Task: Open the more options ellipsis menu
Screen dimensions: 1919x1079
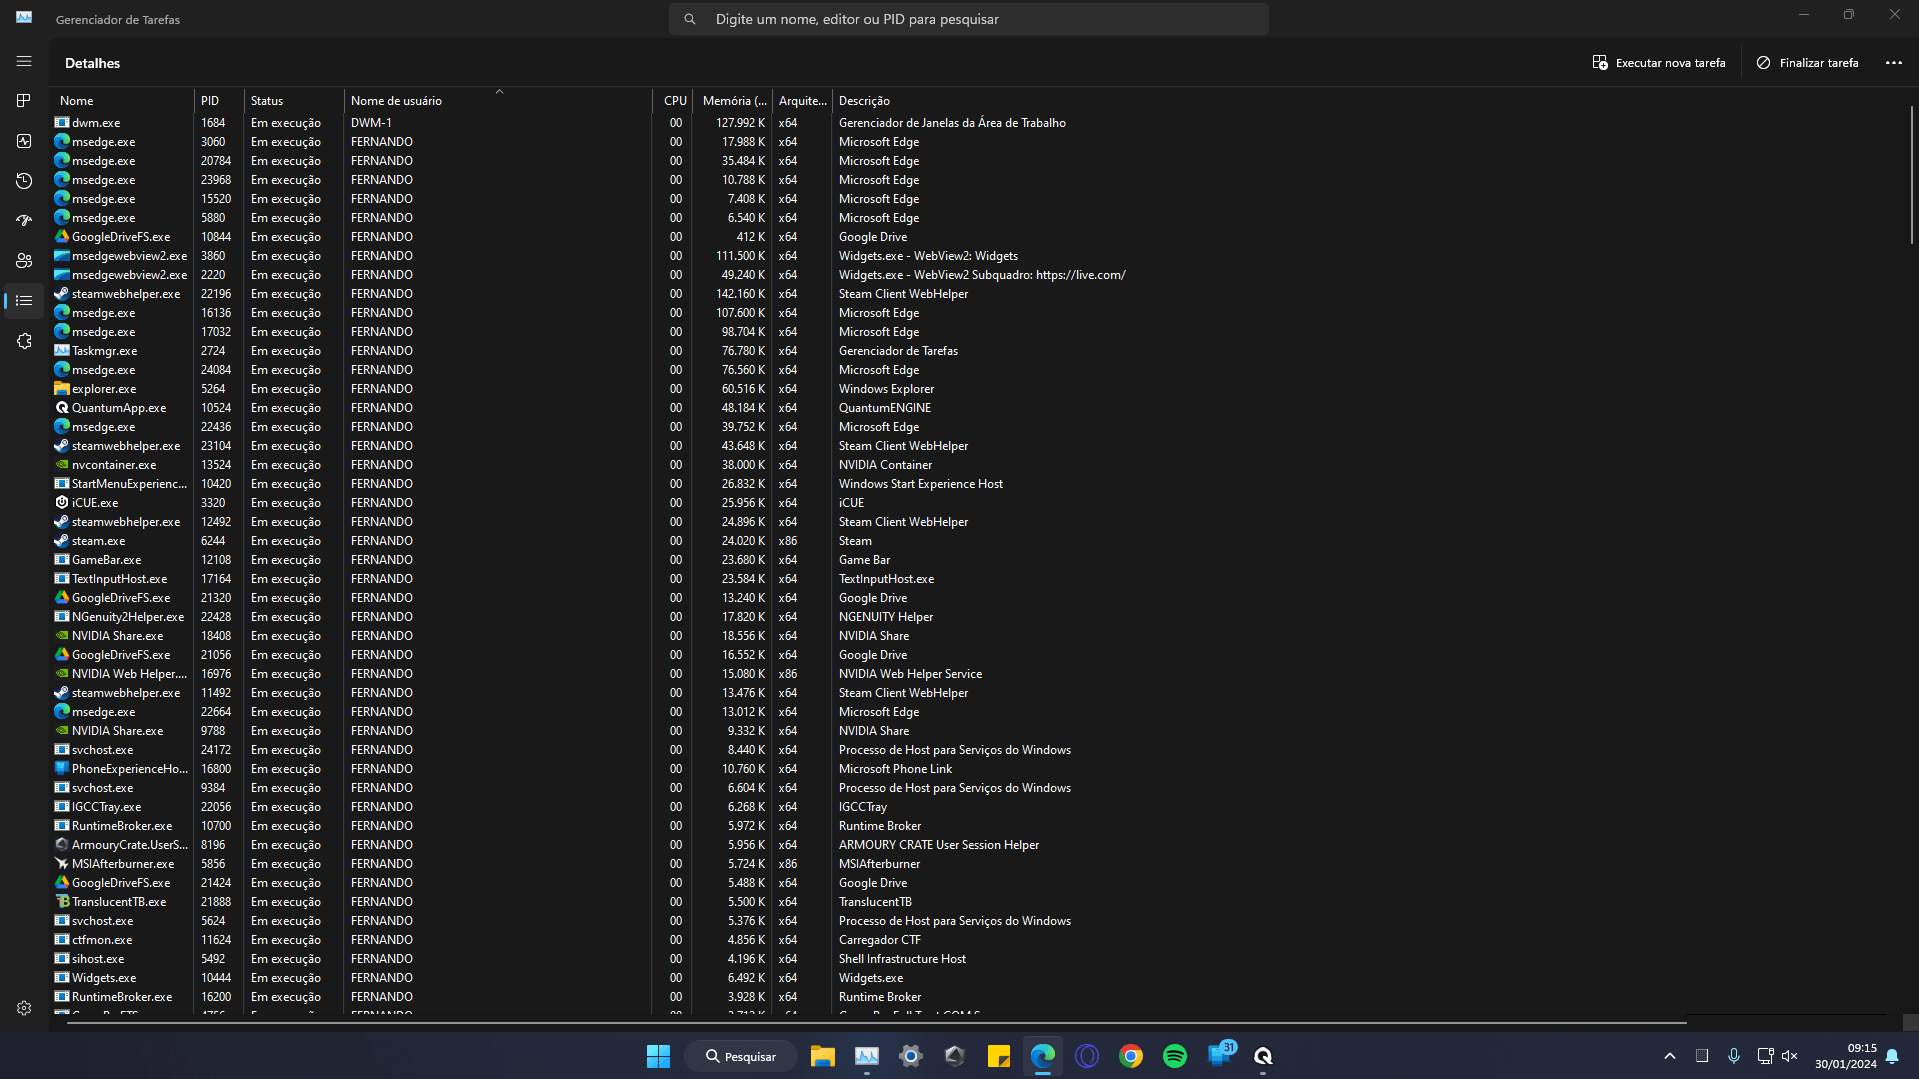Action: [x=1893, y=62]
